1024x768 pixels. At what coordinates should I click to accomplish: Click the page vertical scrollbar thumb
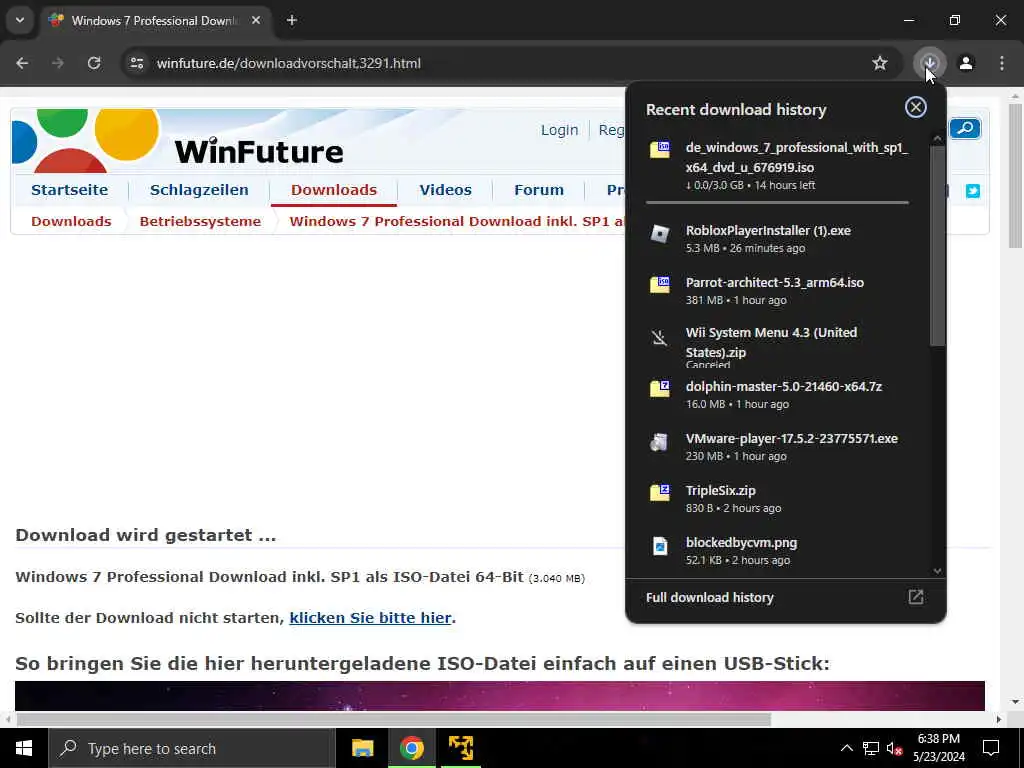[x=1015, y=175]
